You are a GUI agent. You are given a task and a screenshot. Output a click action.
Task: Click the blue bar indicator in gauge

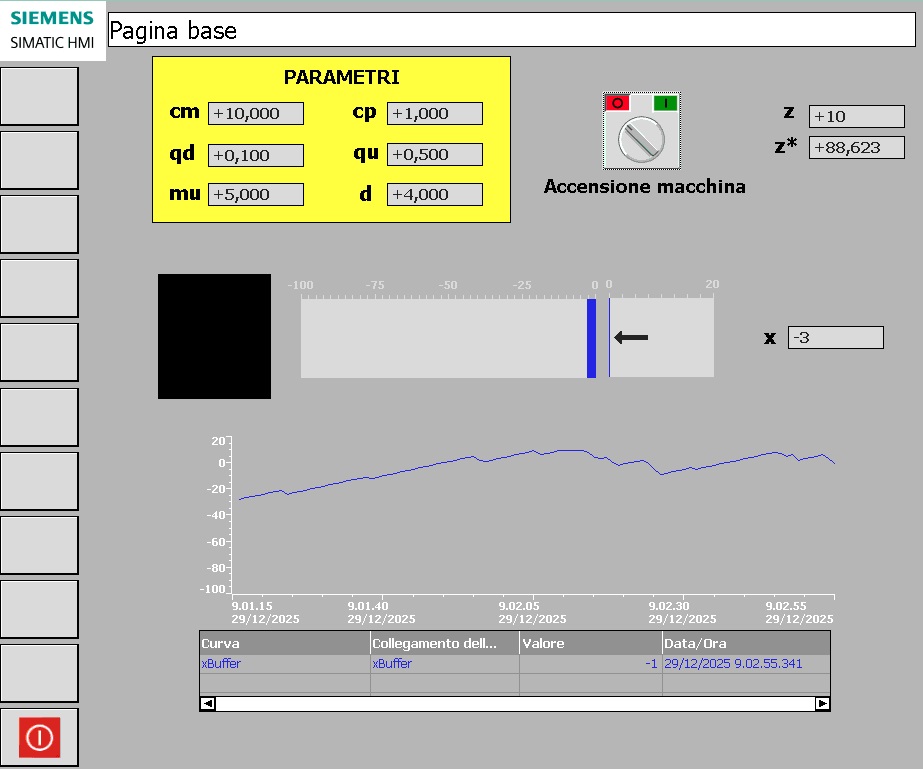591,338
